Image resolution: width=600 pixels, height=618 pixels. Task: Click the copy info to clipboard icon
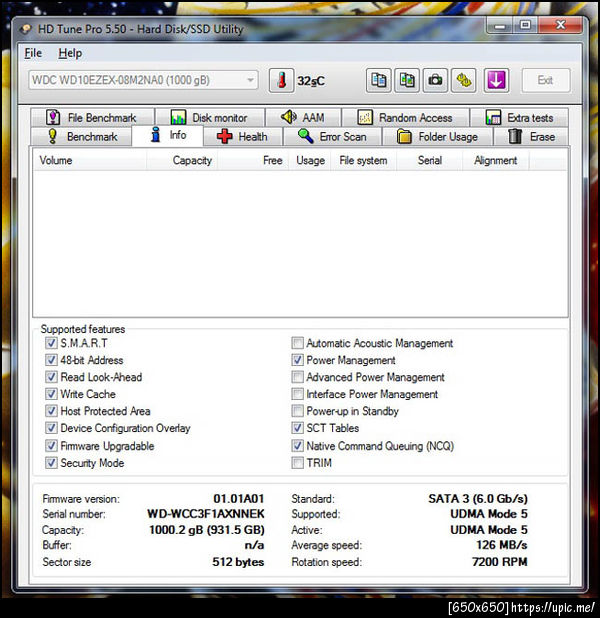(x=378, y=80)
